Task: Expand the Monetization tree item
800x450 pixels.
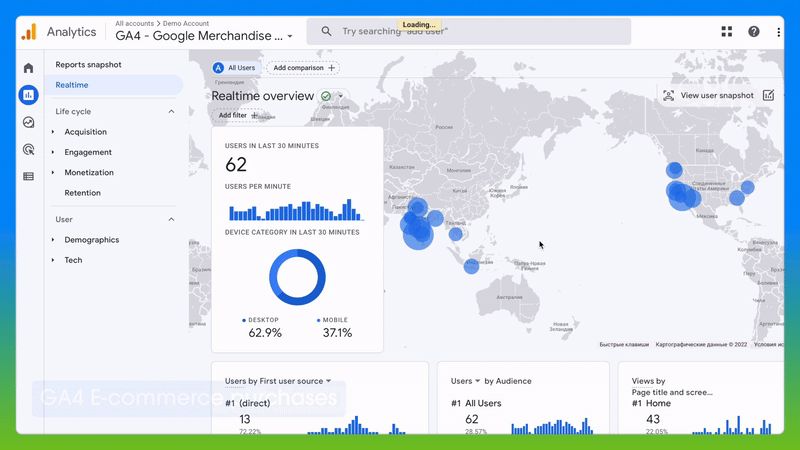Action: coord(53,172)
